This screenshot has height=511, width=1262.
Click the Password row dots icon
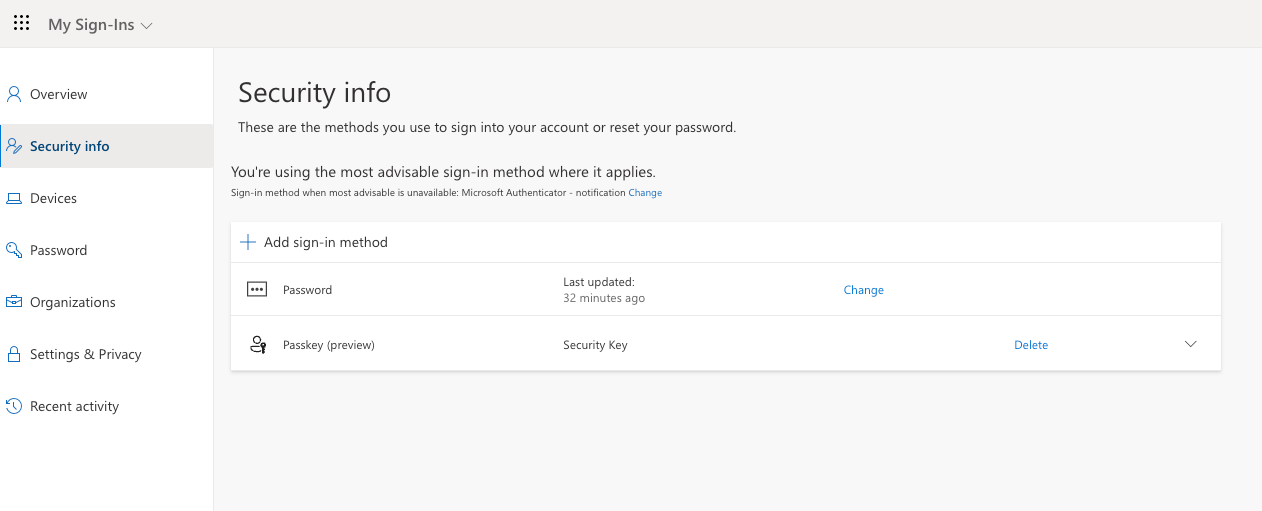point(257,290)
